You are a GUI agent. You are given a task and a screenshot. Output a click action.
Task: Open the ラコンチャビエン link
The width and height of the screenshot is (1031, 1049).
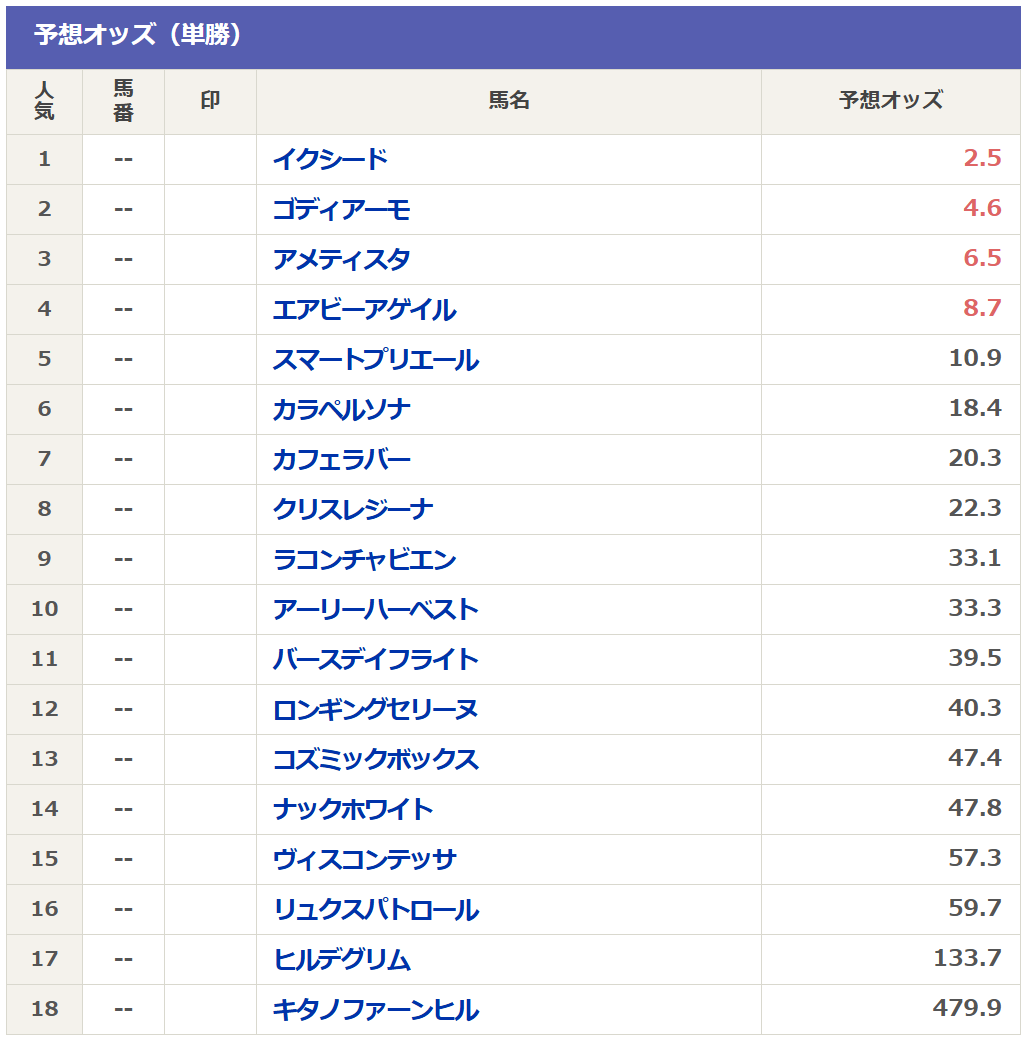click(x=364, y=559)
